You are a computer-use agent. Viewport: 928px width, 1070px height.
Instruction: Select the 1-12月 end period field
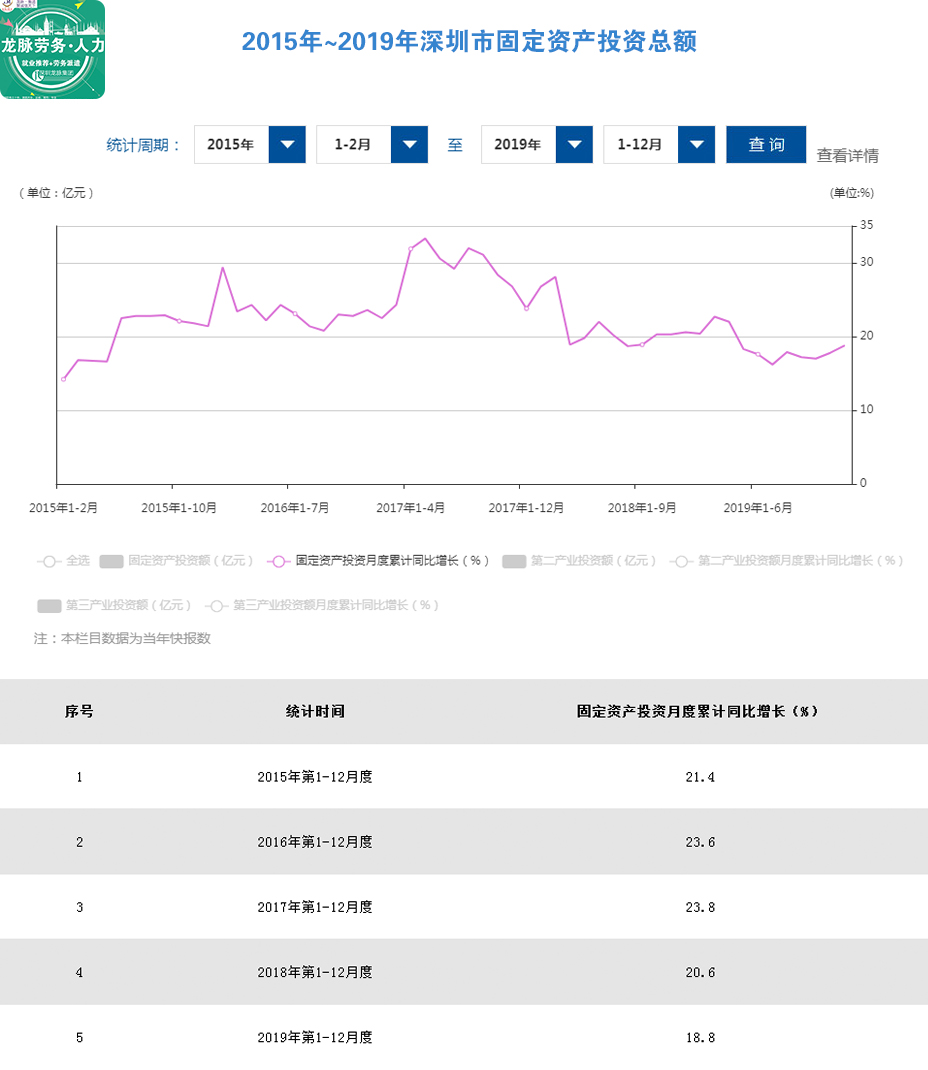click(640, 145)
